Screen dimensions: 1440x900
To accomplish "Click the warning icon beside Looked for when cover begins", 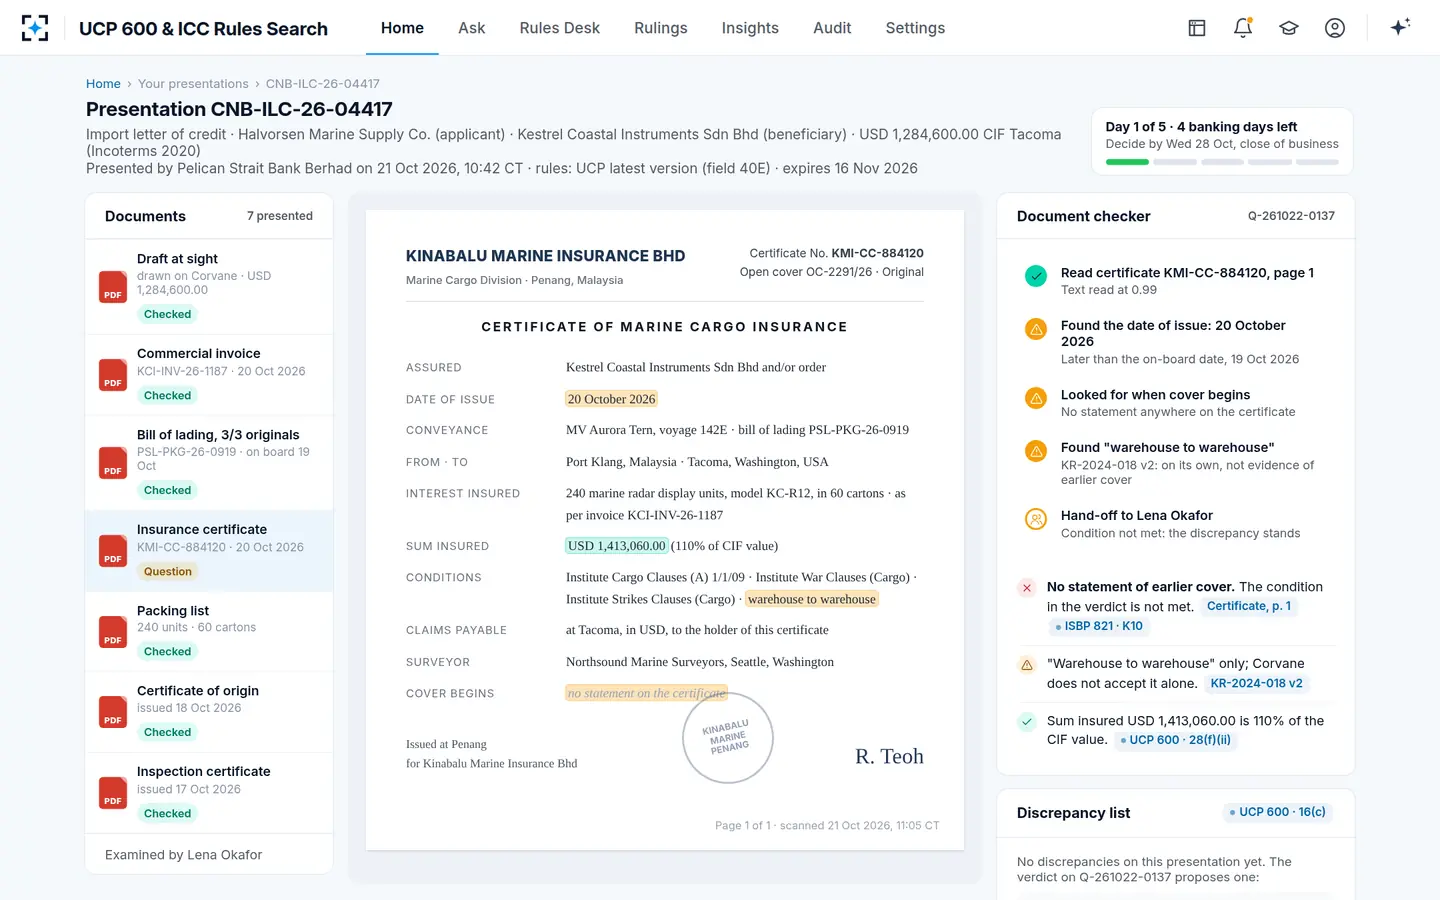I will point(1036,398).
